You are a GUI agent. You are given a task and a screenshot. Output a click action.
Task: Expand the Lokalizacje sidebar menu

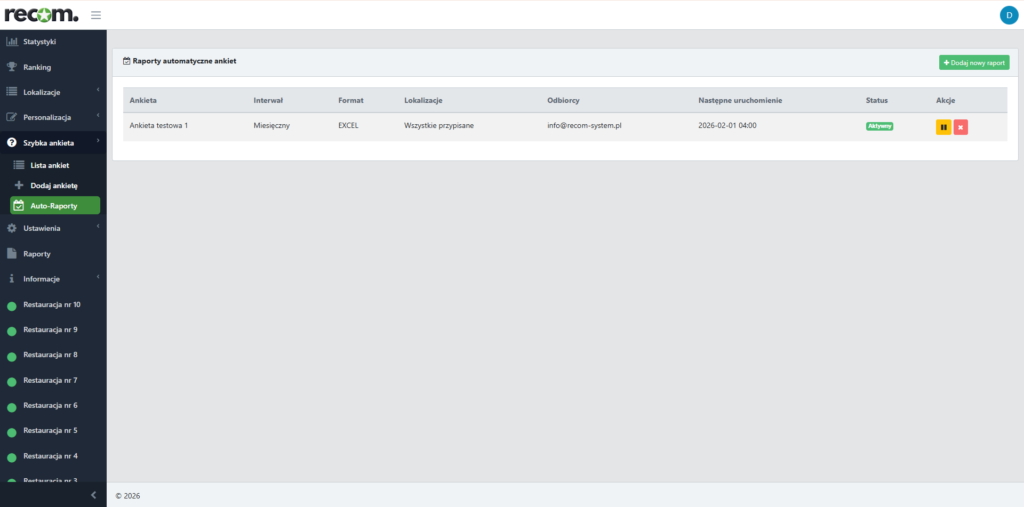(53, 92)
